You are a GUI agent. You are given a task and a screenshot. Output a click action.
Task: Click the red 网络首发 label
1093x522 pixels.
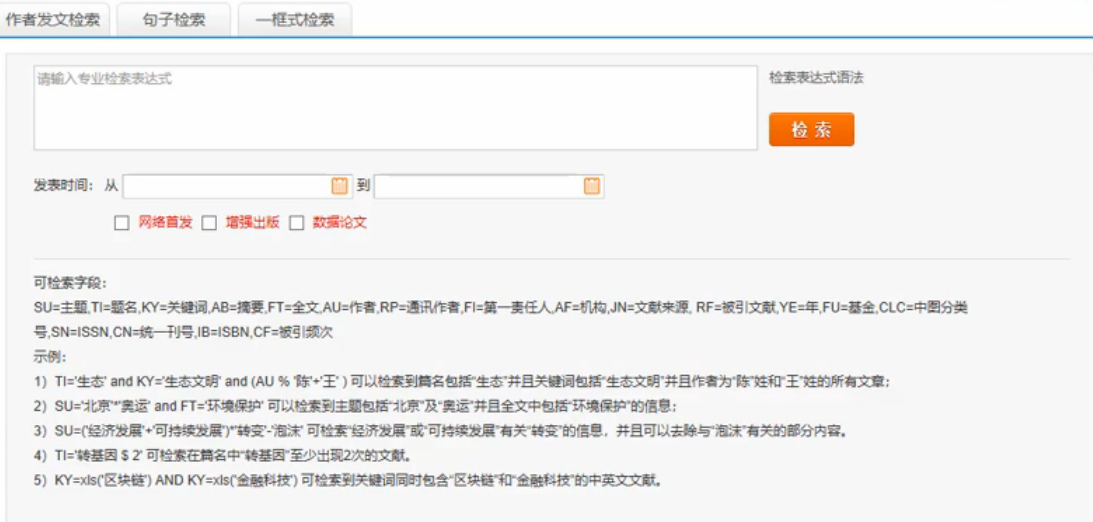(x=165, y=223)
